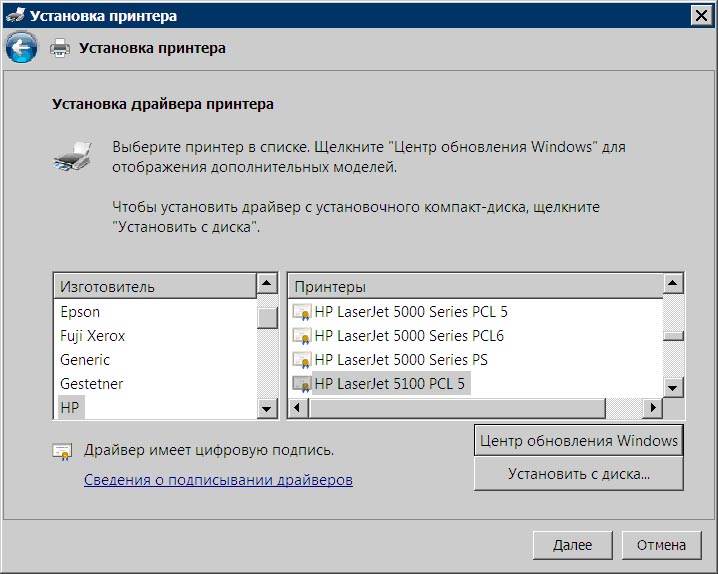Select Epson in the manufacturer list
The width and height of the screenshot is (718, 574).
click(80, 312)
